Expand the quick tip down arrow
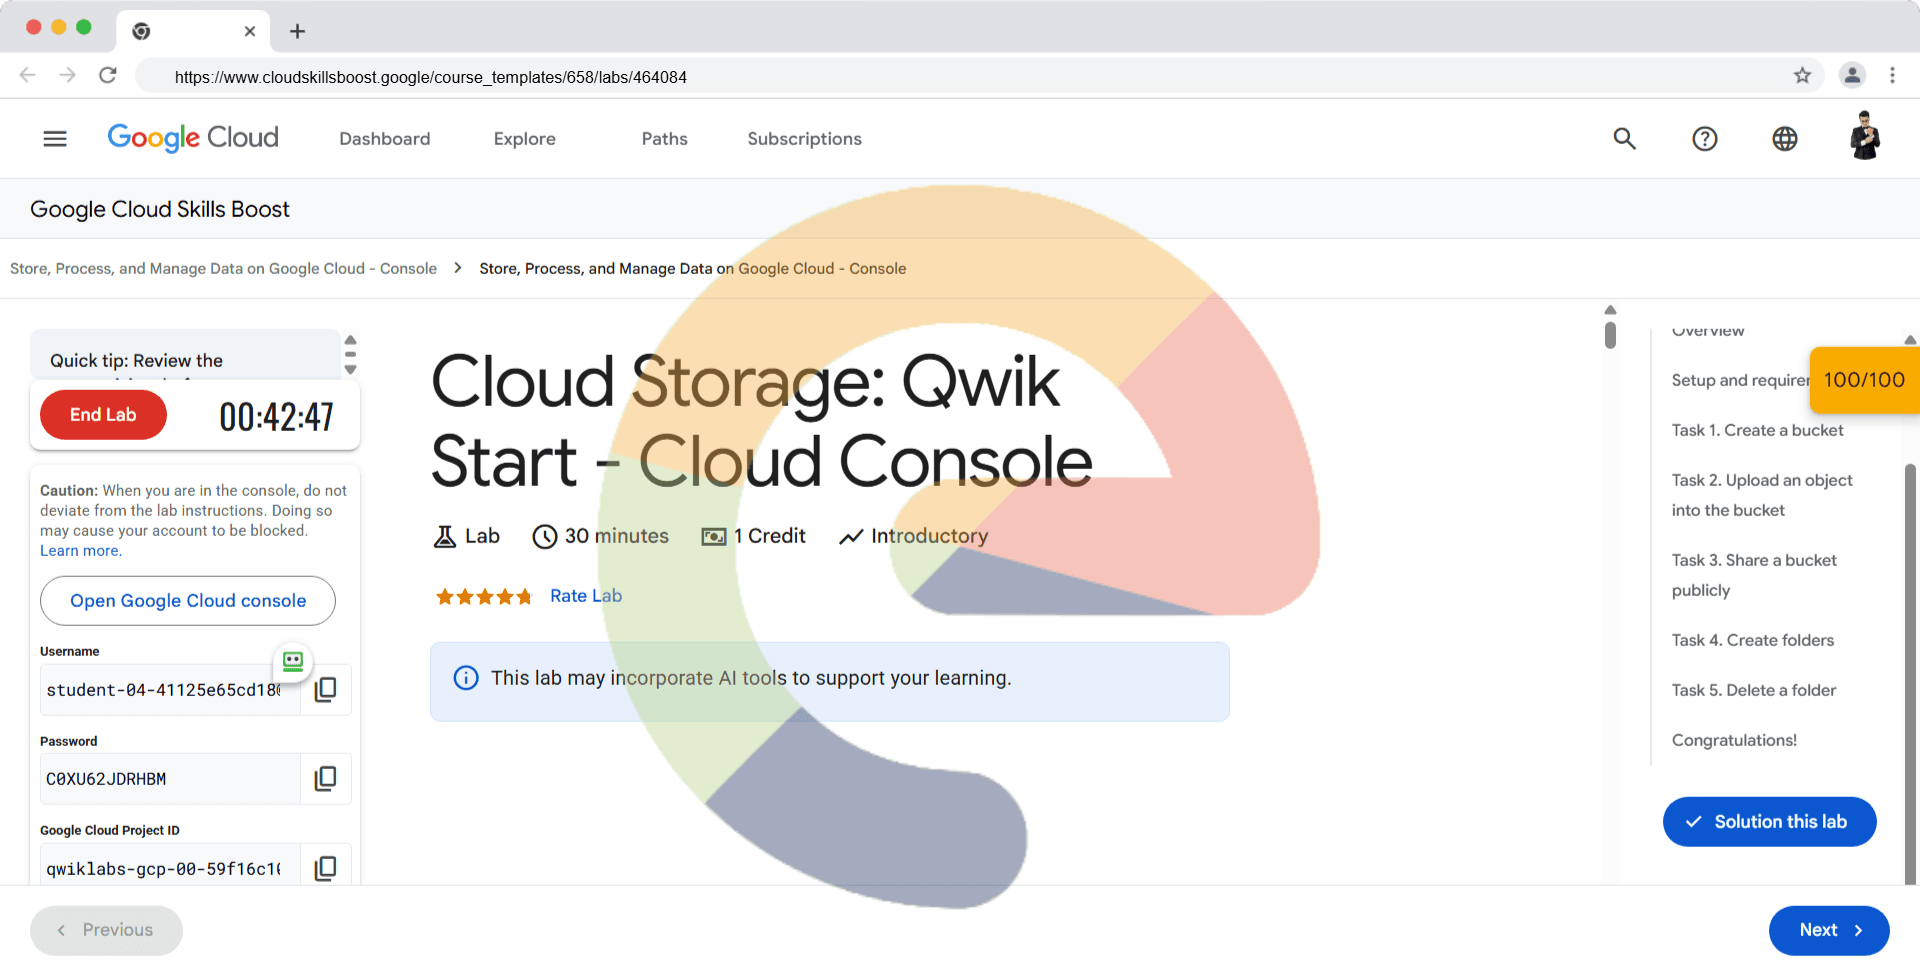 tap(350, 370)
